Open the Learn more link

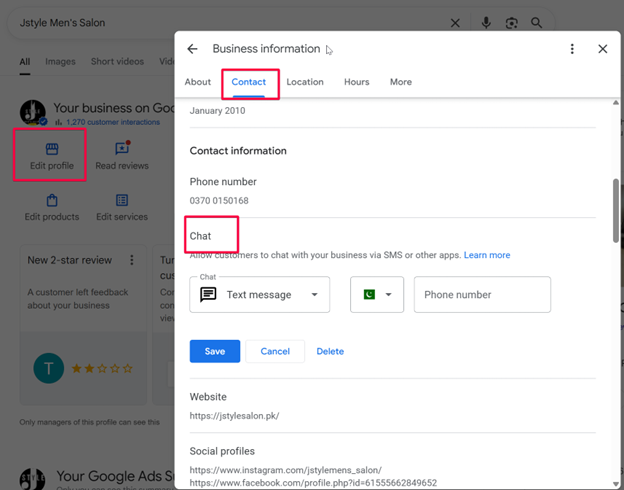coord(487,255)
